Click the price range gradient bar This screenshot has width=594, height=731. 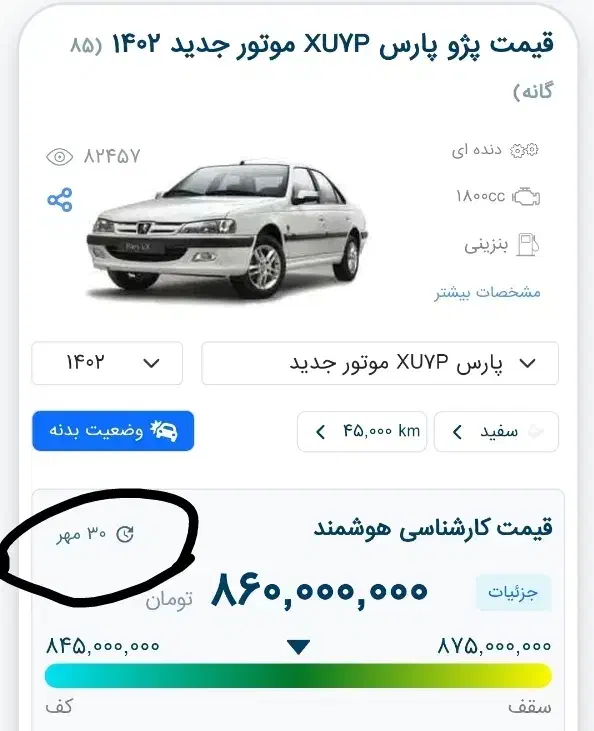[x=298, y=676]
